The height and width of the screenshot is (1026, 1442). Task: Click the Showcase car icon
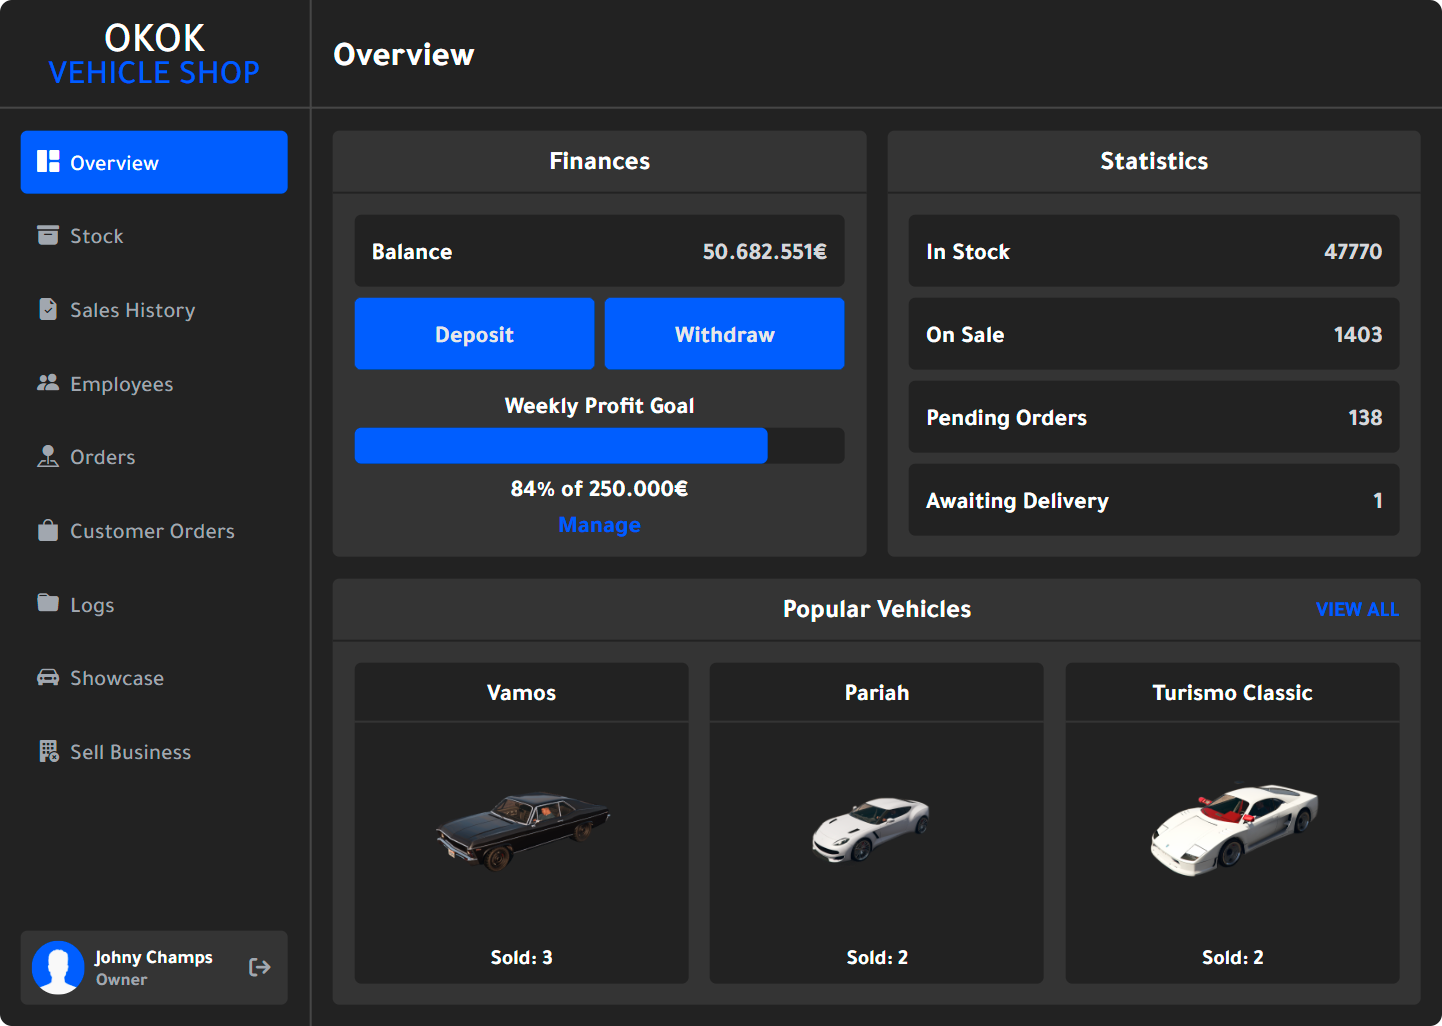48,677
